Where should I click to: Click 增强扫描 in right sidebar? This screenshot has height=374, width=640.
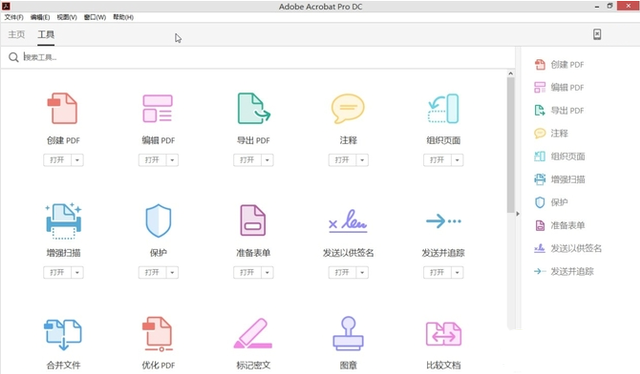coord(560,179)
